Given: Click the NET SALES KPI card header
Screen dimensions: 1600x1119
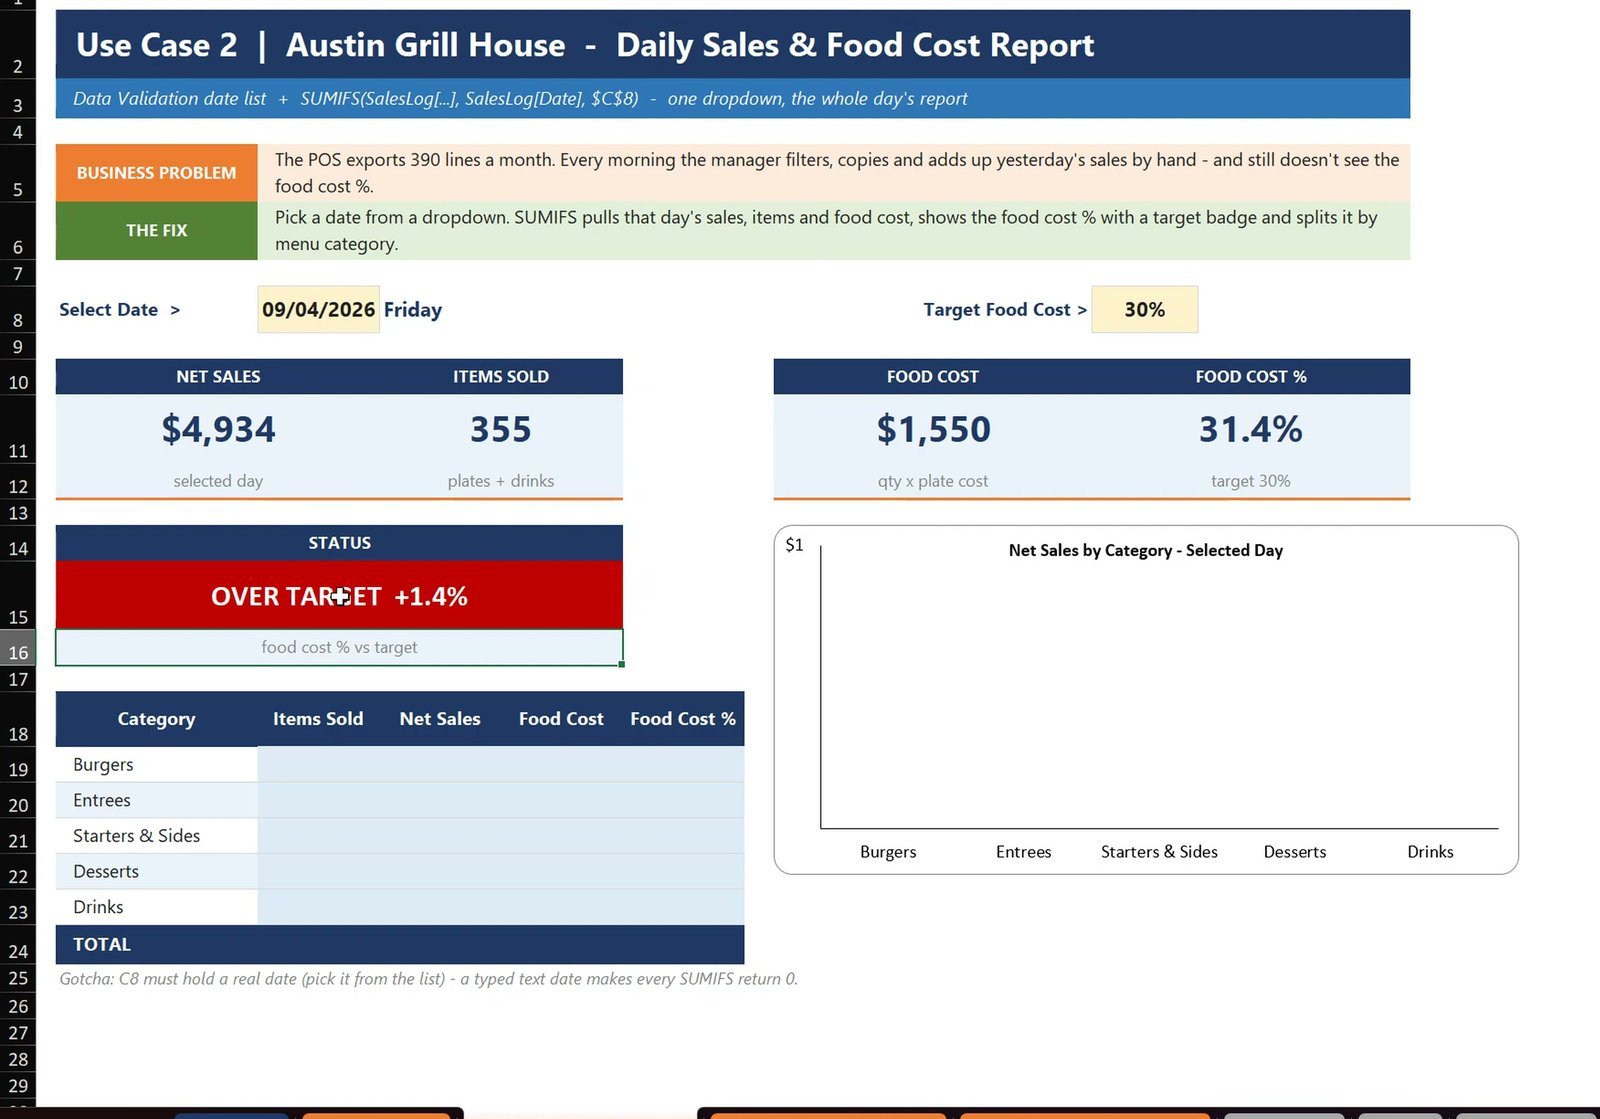Looking at the screenshot, I should 218,376.
